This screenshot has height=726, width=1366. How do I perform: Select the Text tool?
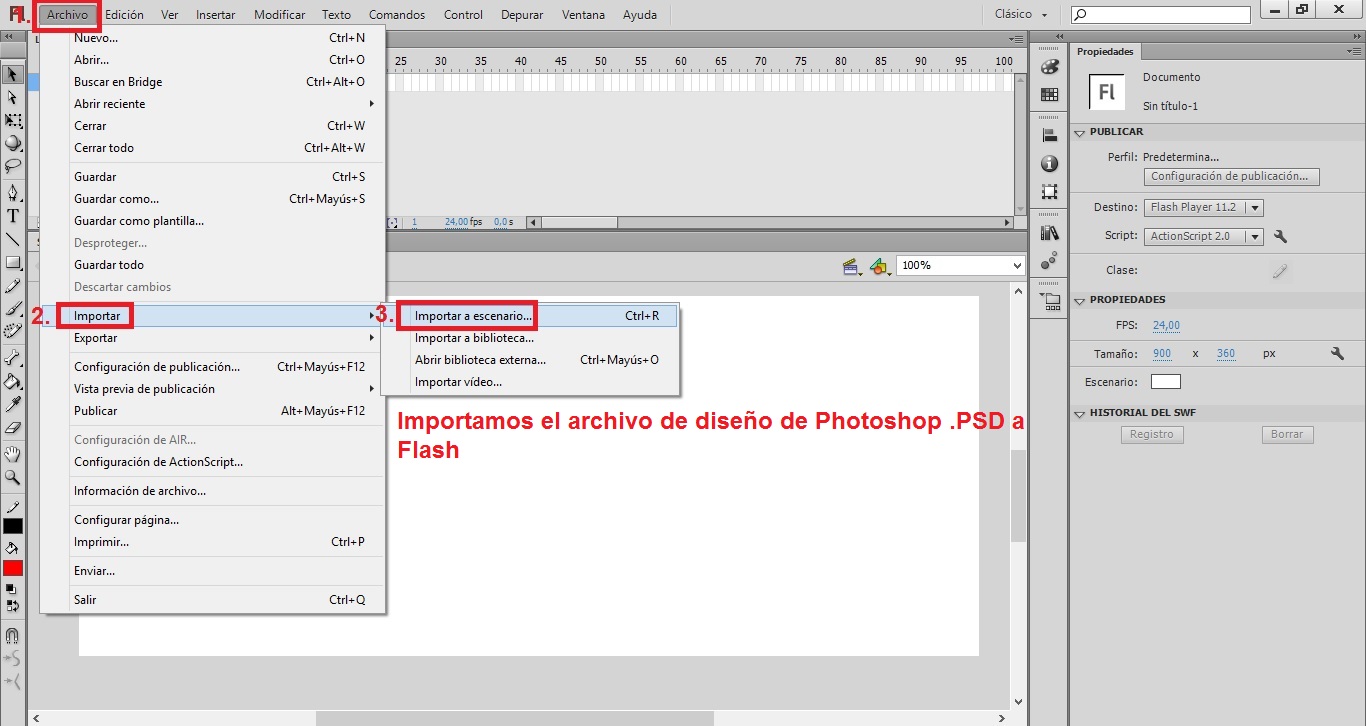(13, 215)
